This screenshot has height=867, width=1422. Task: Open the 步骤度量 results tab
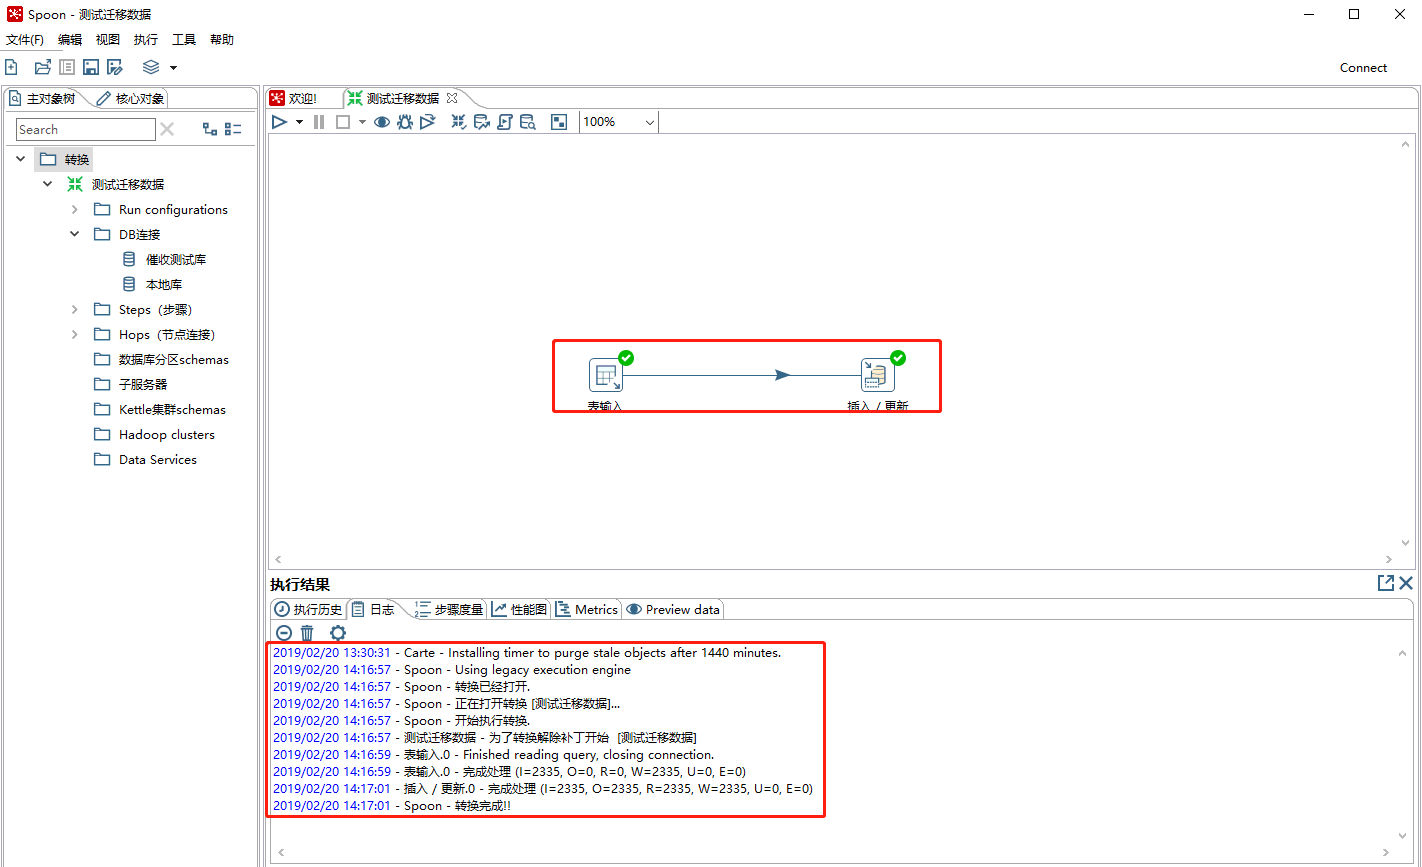[449, 609]
